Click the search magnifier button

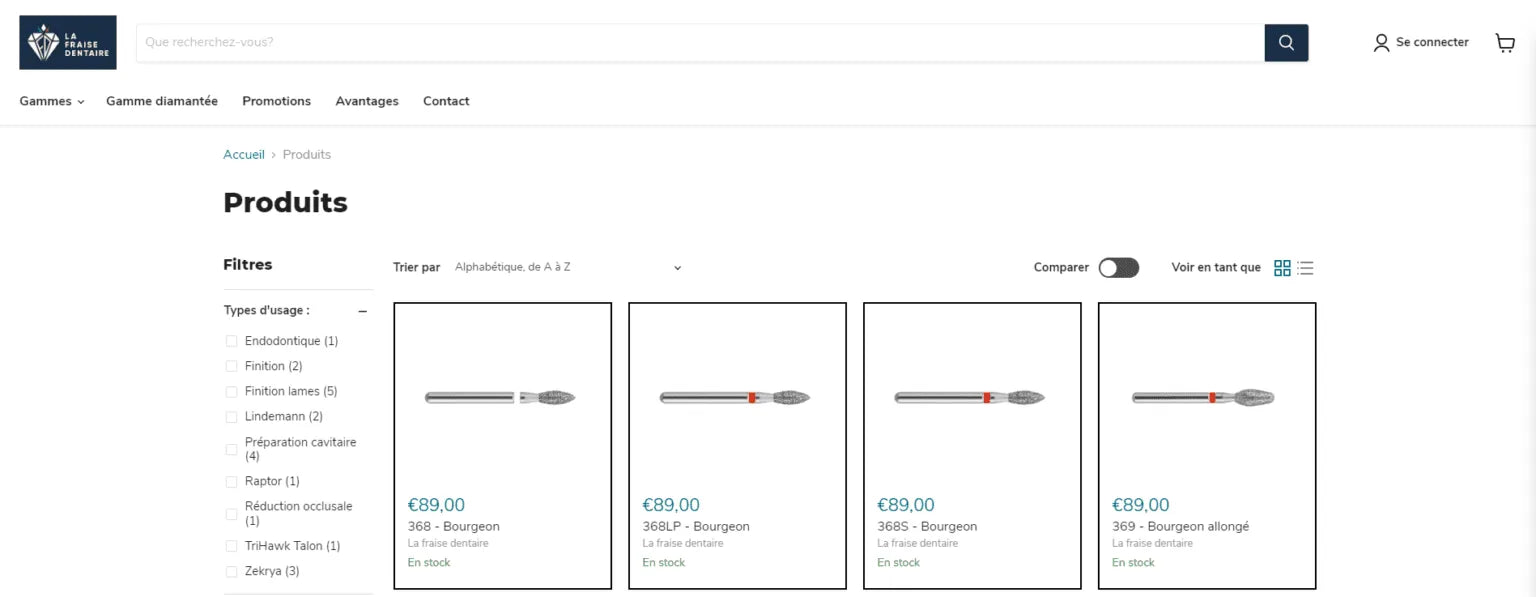(1286, 42)
